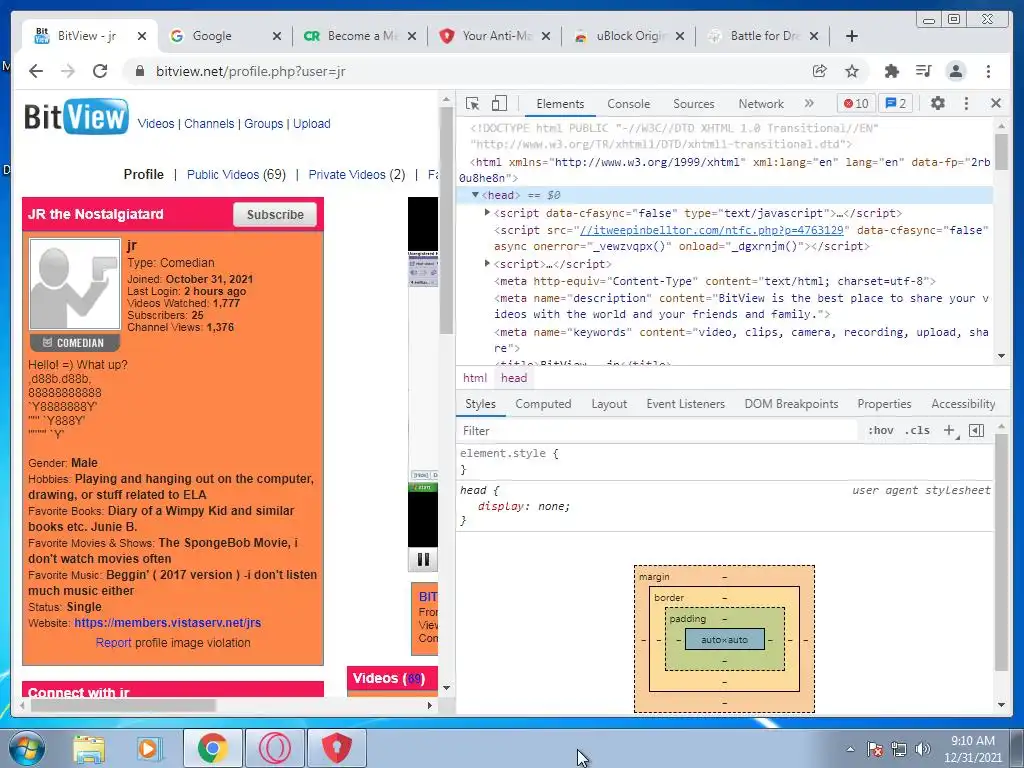The image size is (1024, 768).
Task: Click the content box in the box model
Action: click(724, 639)
